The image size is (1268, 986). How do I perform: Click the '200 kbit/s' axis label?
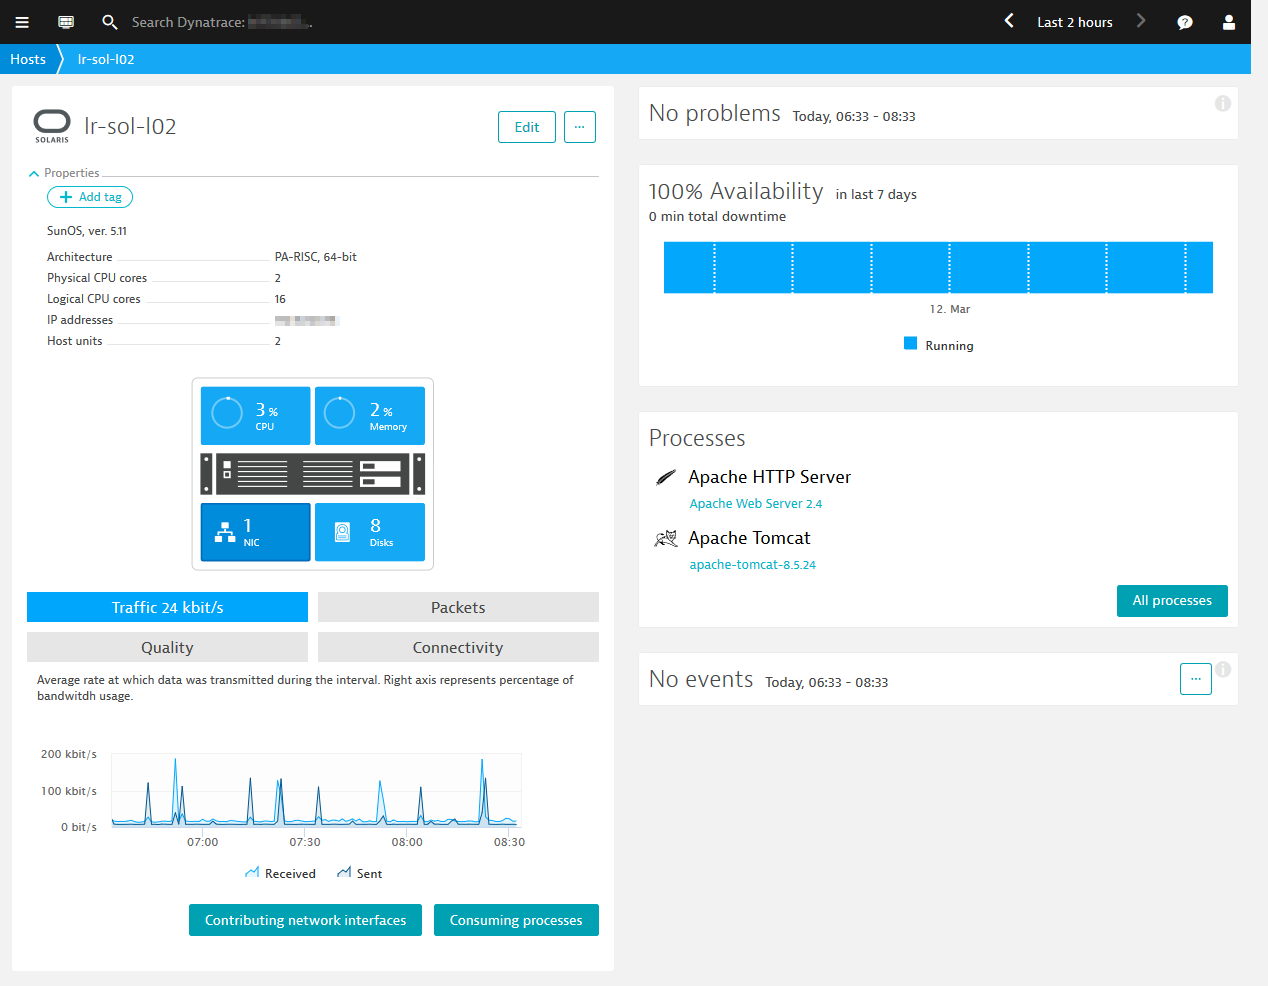point(69,754)
